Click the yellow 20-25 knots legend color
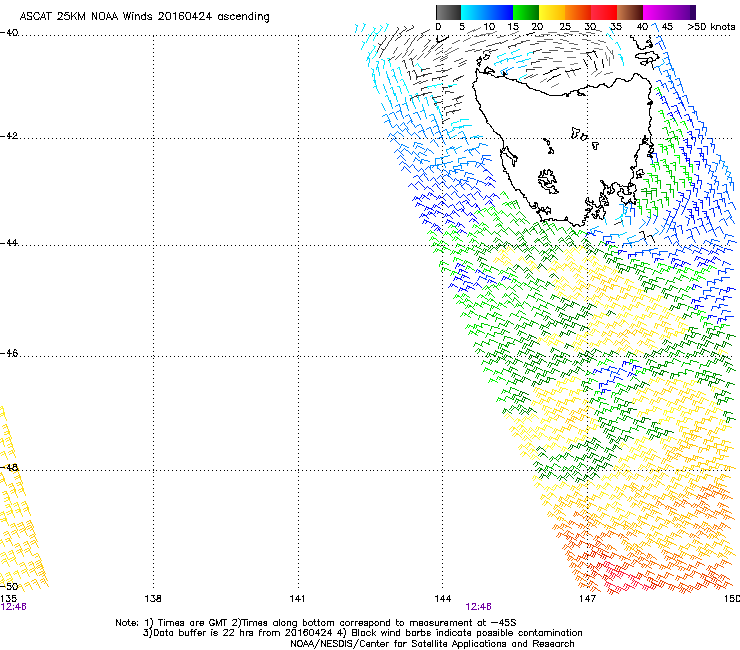 552,12
